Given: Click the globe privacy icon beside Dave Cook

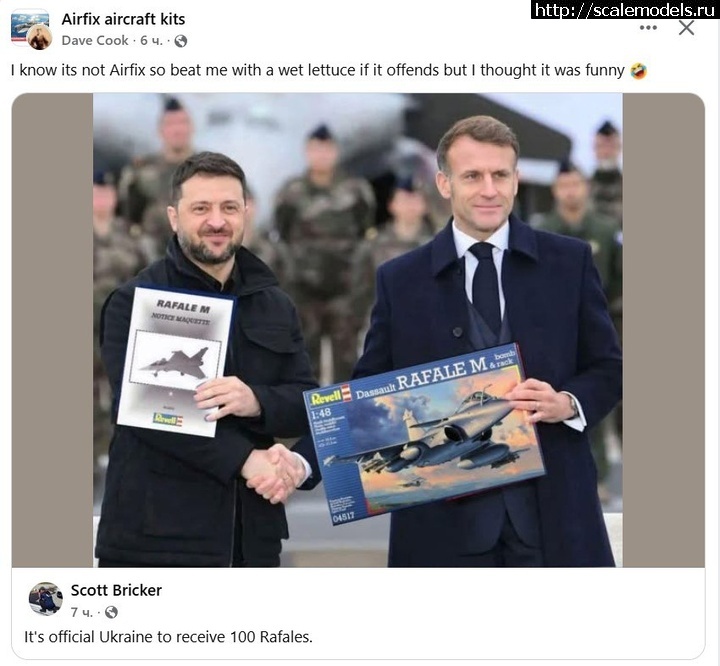Looking at the screenshot, I should [x=181, y=41].
